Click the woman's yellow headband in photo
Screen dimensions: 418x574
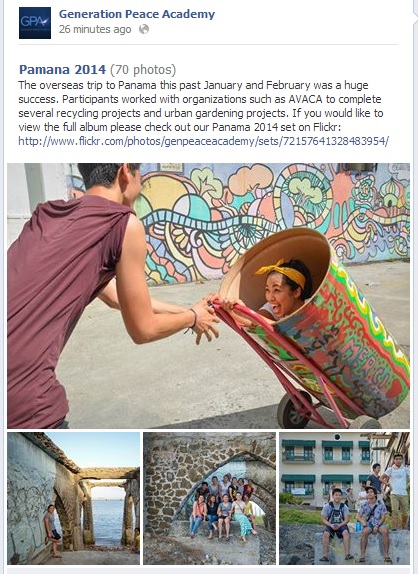click(282, 273)
